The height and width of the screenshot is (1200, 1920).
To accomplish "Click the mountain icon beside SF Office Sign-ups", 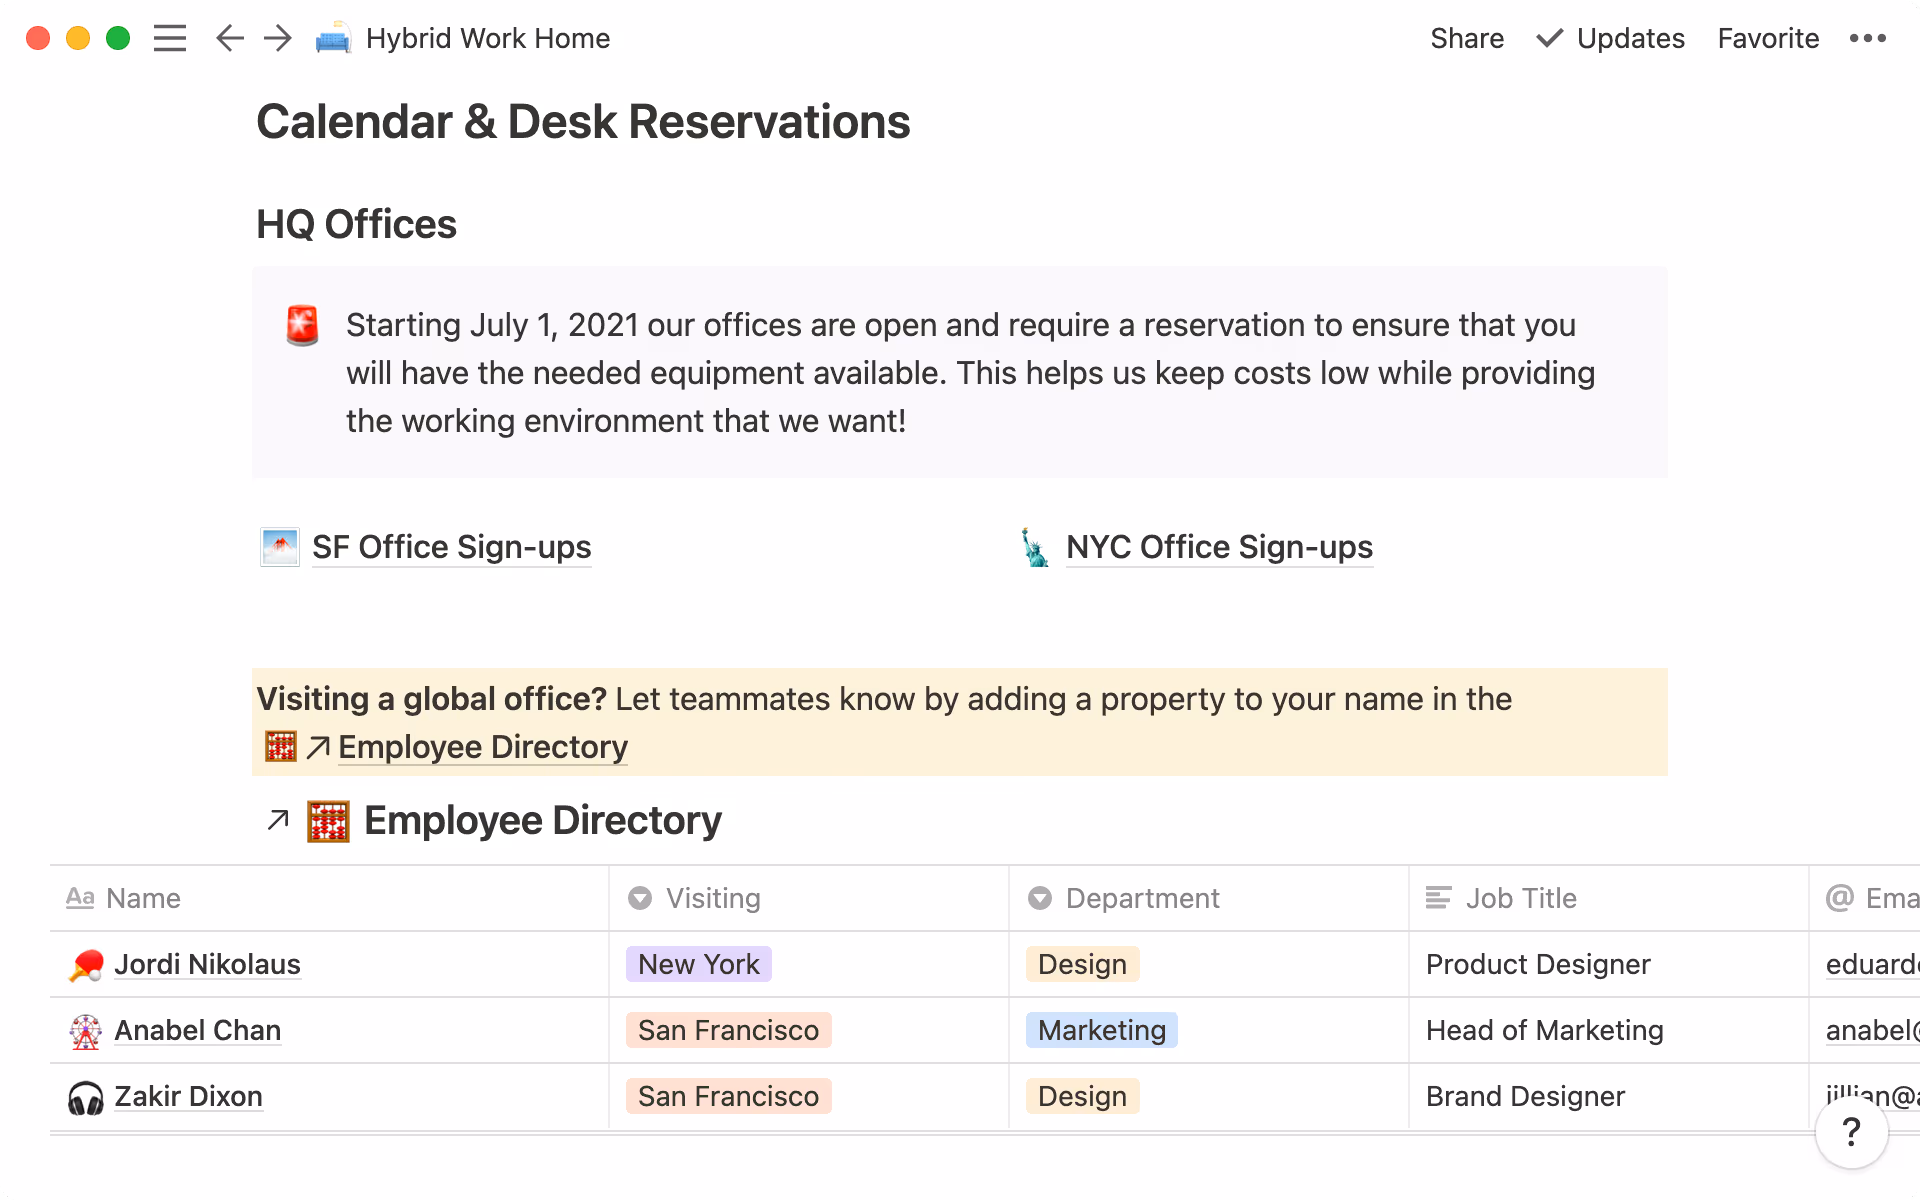I will coord(279,547).
